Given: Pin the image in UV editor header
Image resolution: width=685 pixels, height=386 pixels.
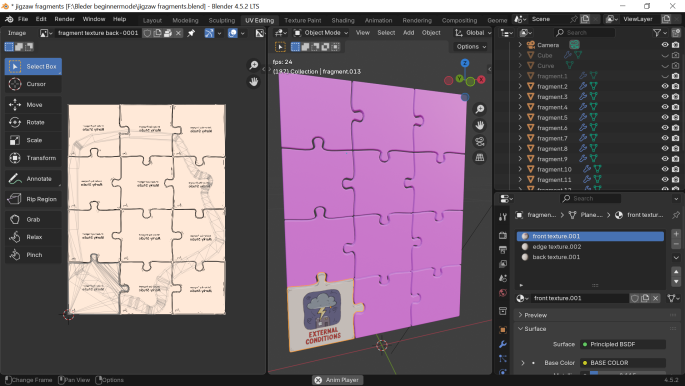Looking at the screenshot, I should pos(191,33).
